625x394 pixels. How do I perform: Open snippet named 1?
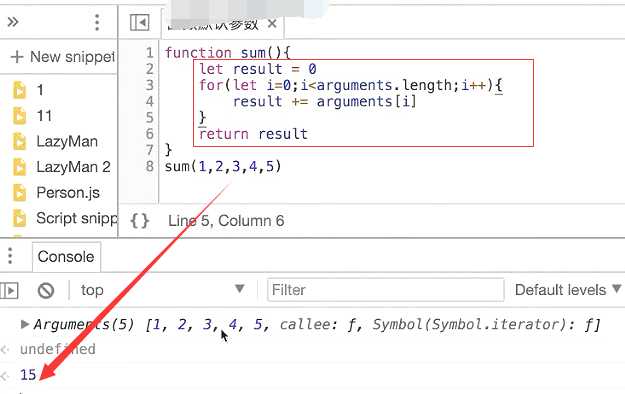coord(40,90)
